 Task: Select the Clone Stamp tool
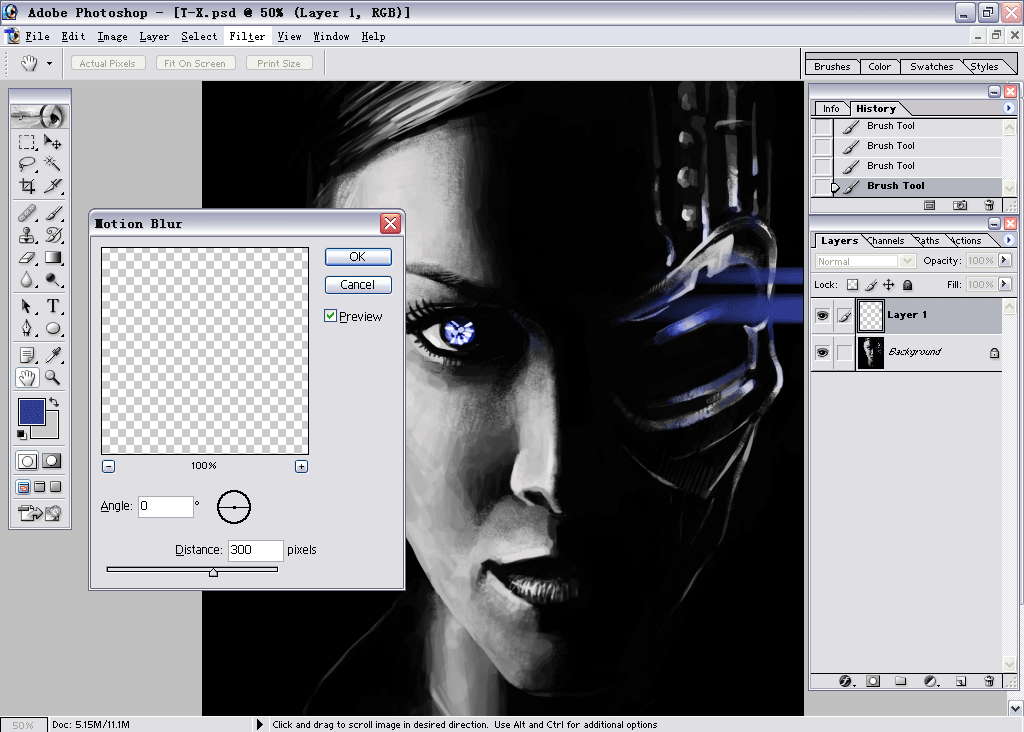pyautogui.click(x=27, y=235)
